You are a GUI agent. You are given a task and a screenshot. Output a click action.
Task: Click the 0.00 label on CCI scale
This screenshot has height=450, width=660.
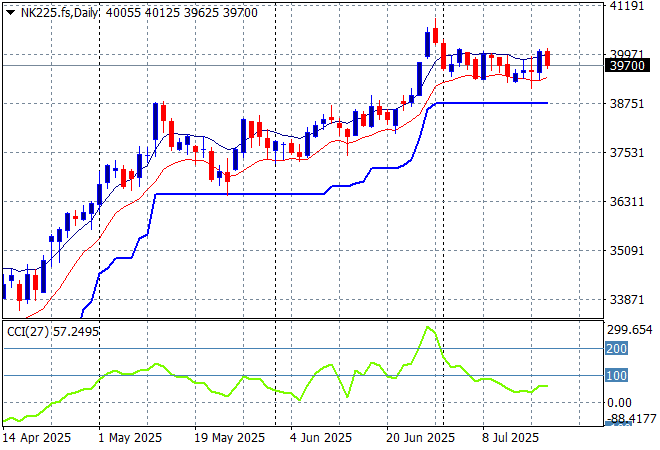pos(622,402)
